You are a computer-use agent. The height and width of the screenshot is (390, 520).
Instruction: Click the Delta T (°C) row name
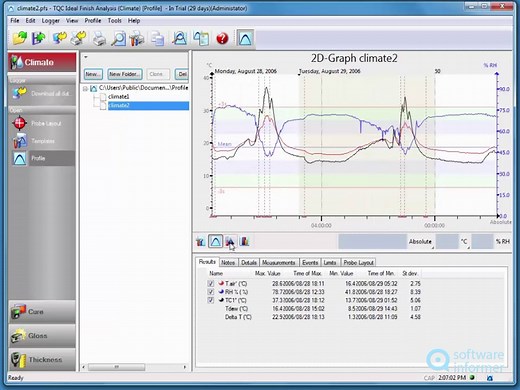click(238, 317)
